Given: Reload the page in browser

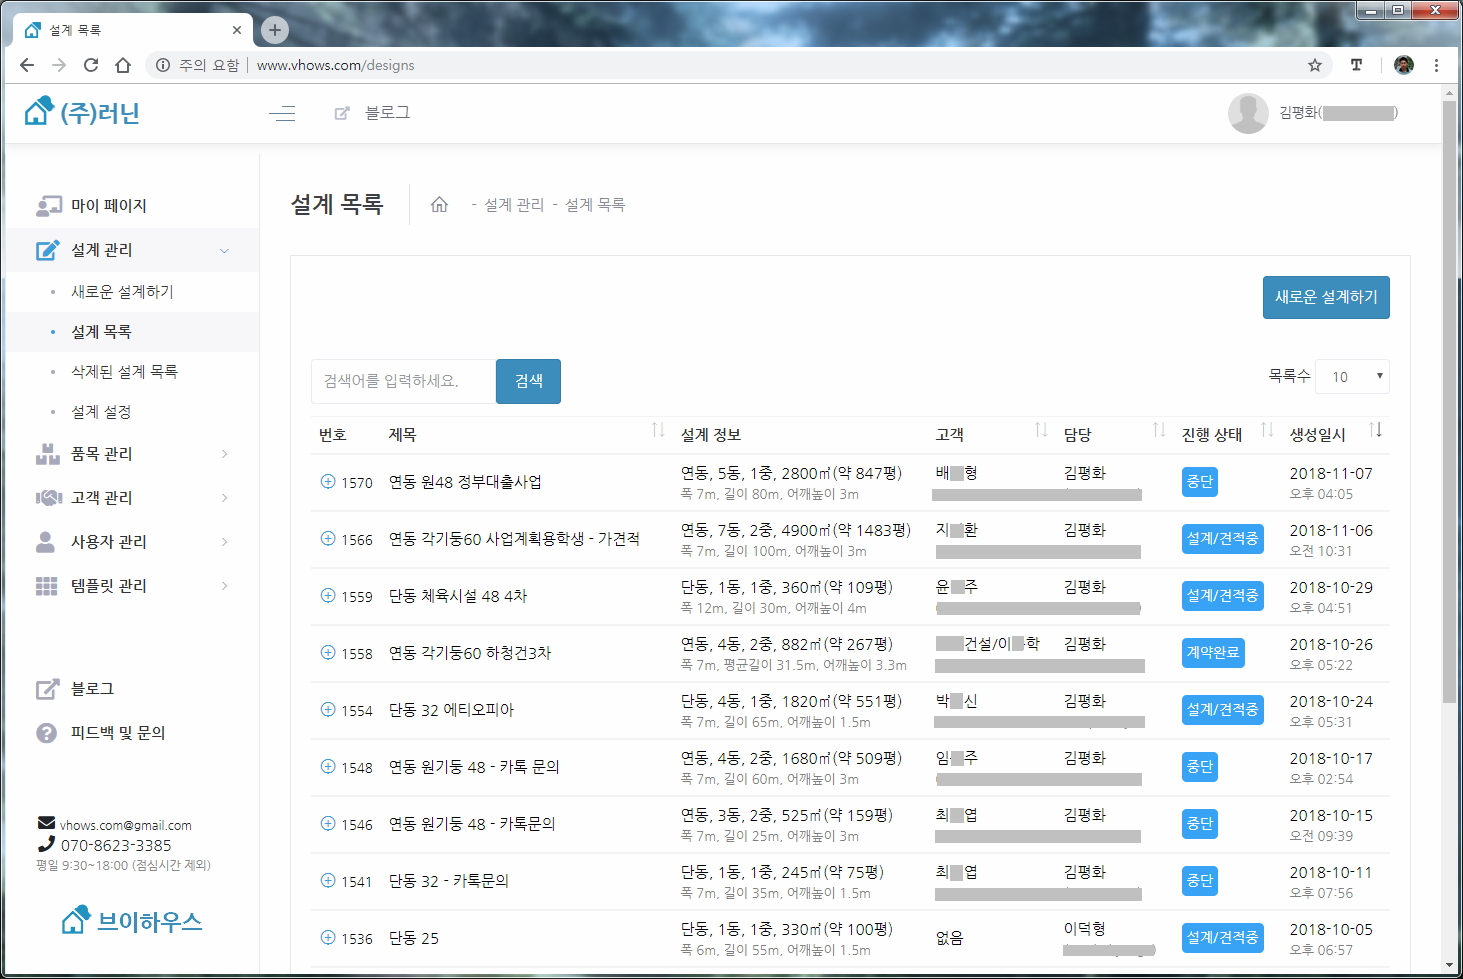Looking at the screenshot, I should point(91,65).
